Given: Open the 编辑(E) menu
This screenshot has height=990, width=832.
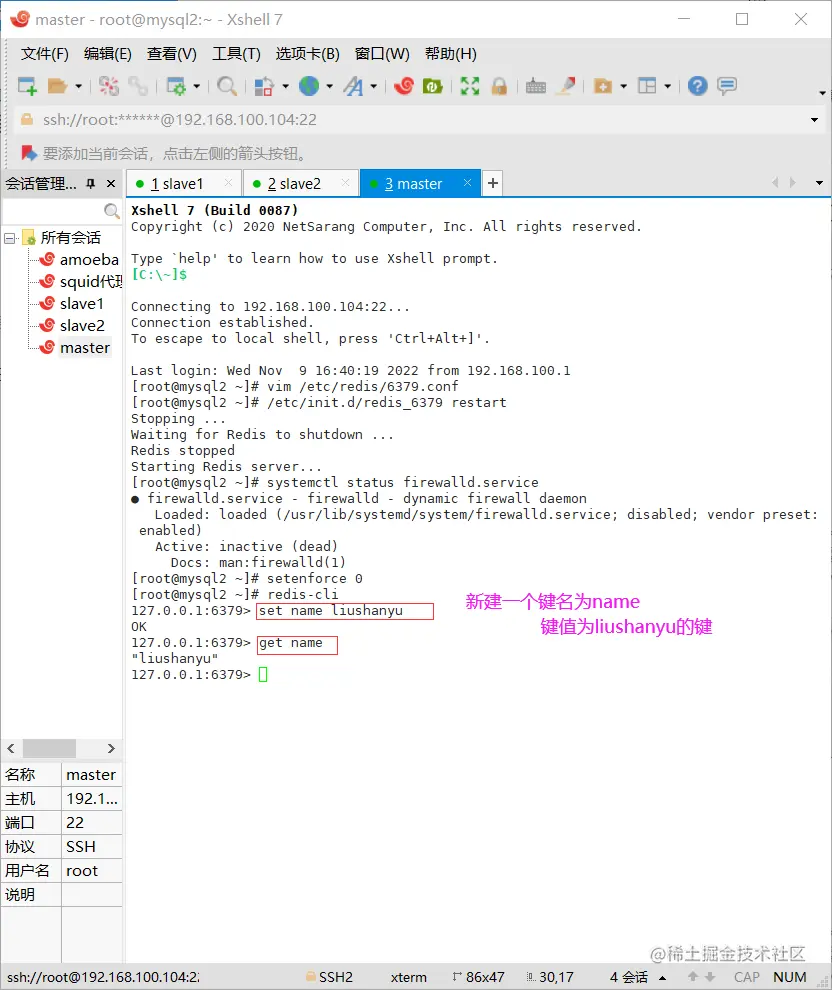Looking at the screenshot, I should point(108,54).
